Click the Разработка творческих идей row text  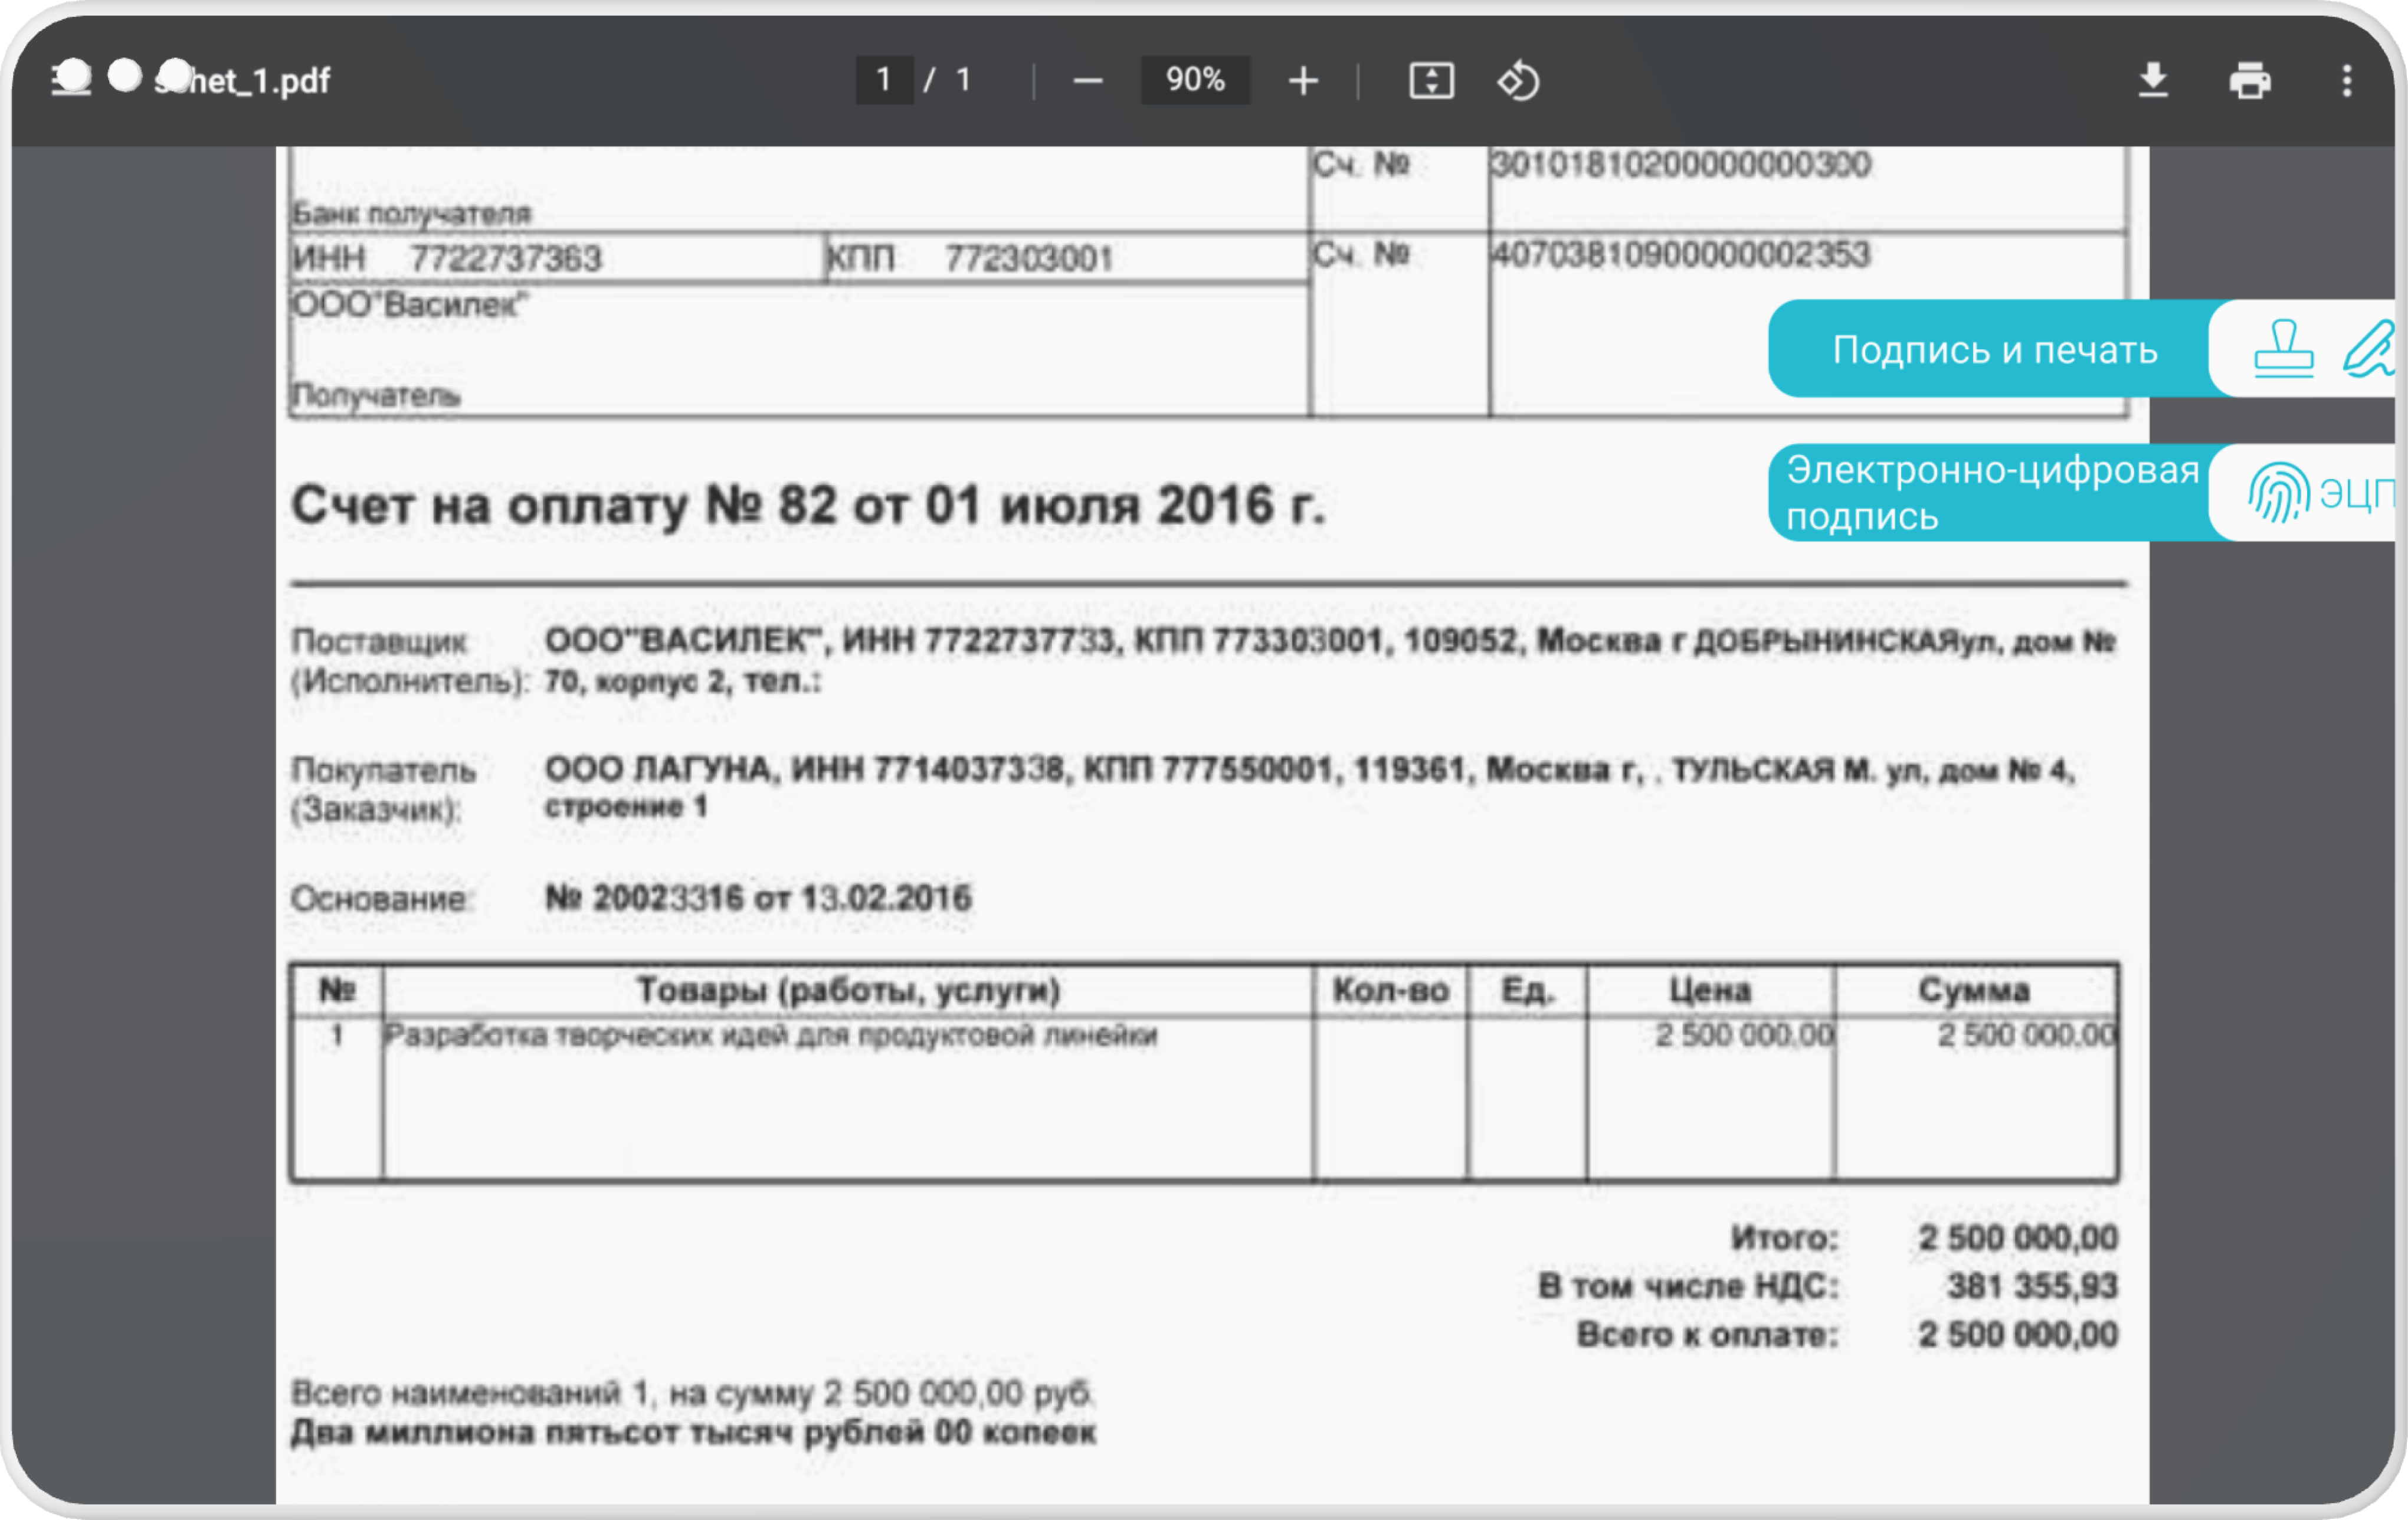click(x=771, y=1035)
